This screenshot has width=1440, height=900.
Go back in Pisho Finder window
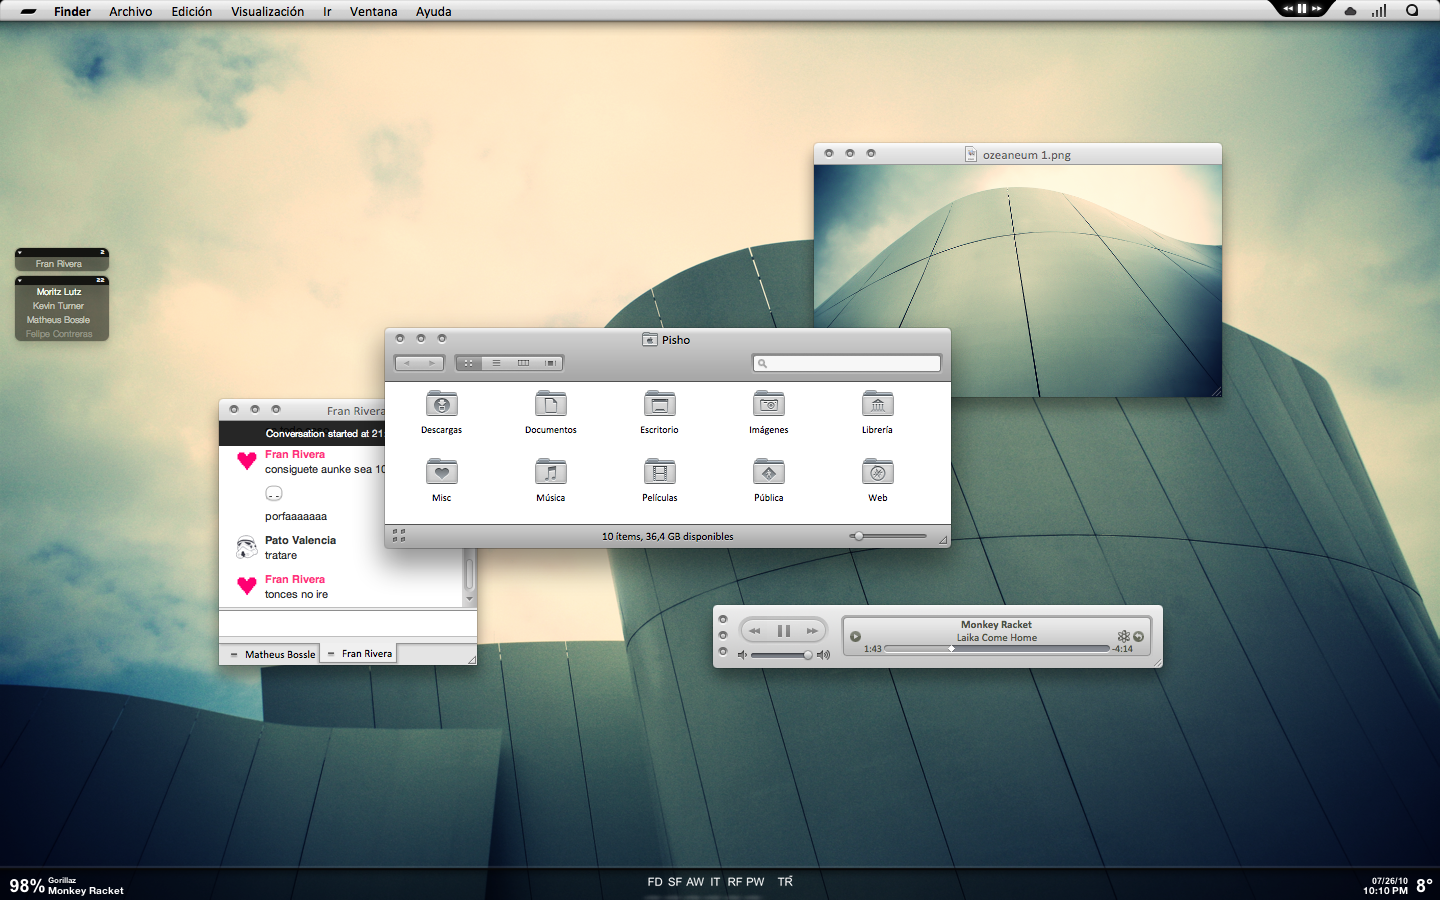(x=407, y=363)
